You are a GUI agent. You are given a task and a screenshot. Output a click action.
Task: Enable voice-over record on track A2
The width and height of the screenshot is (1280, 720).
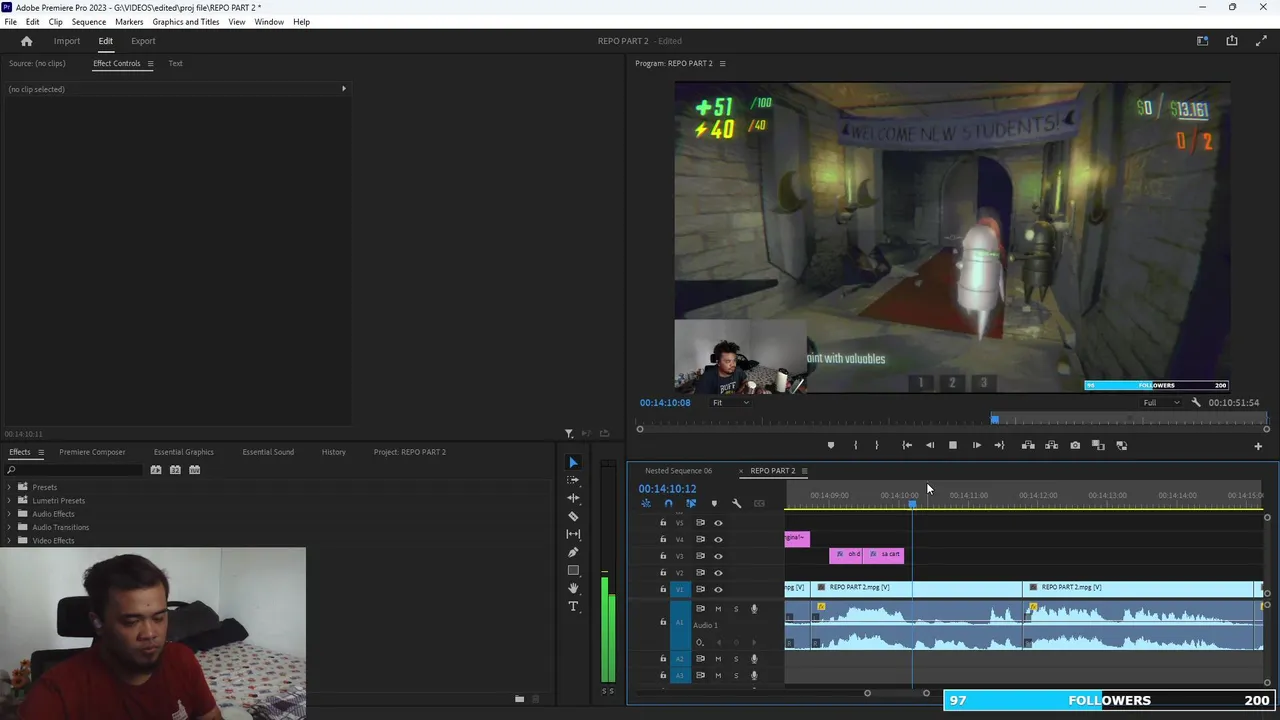coord(754,659)
